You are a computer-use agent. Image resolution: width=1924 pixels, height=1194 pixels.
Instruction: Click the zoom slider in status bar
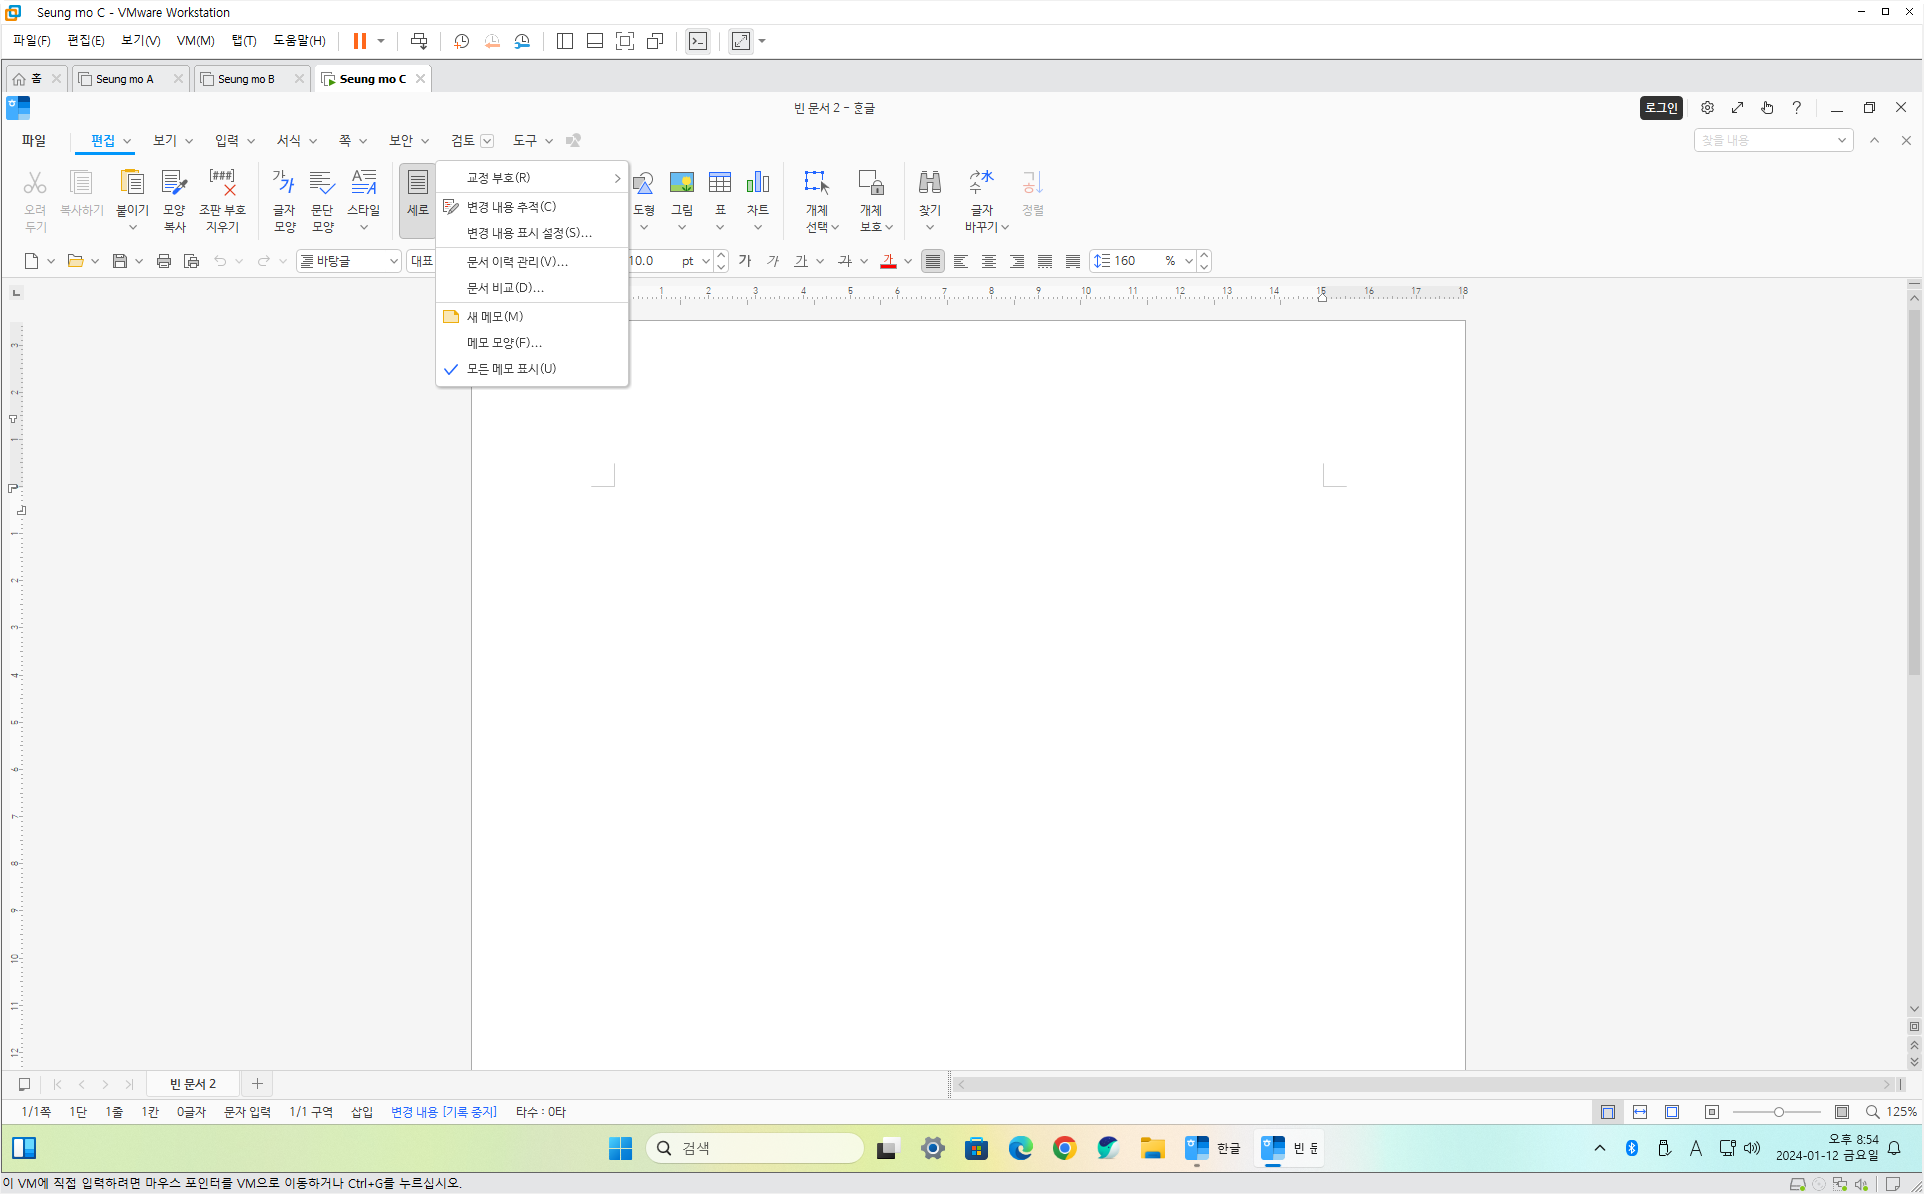pos(1778,1112)
